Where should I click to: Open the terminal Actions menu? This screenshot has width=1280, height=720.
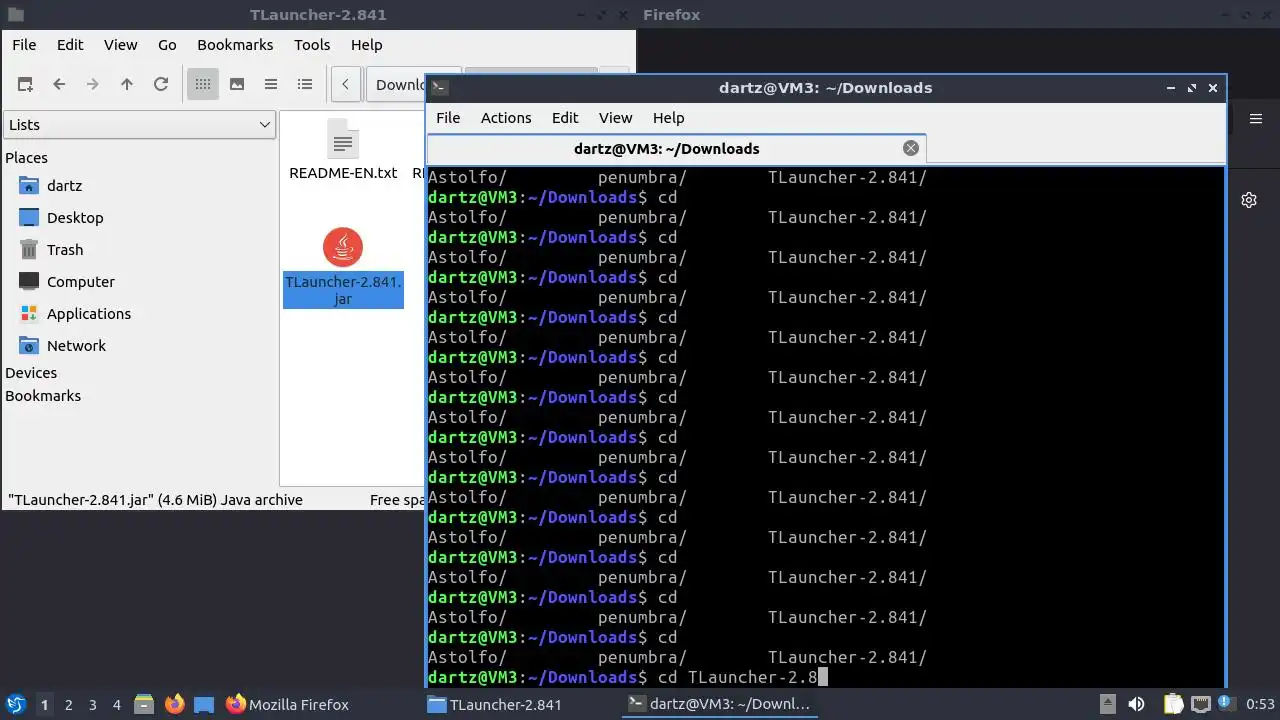[x=506, y=118]
